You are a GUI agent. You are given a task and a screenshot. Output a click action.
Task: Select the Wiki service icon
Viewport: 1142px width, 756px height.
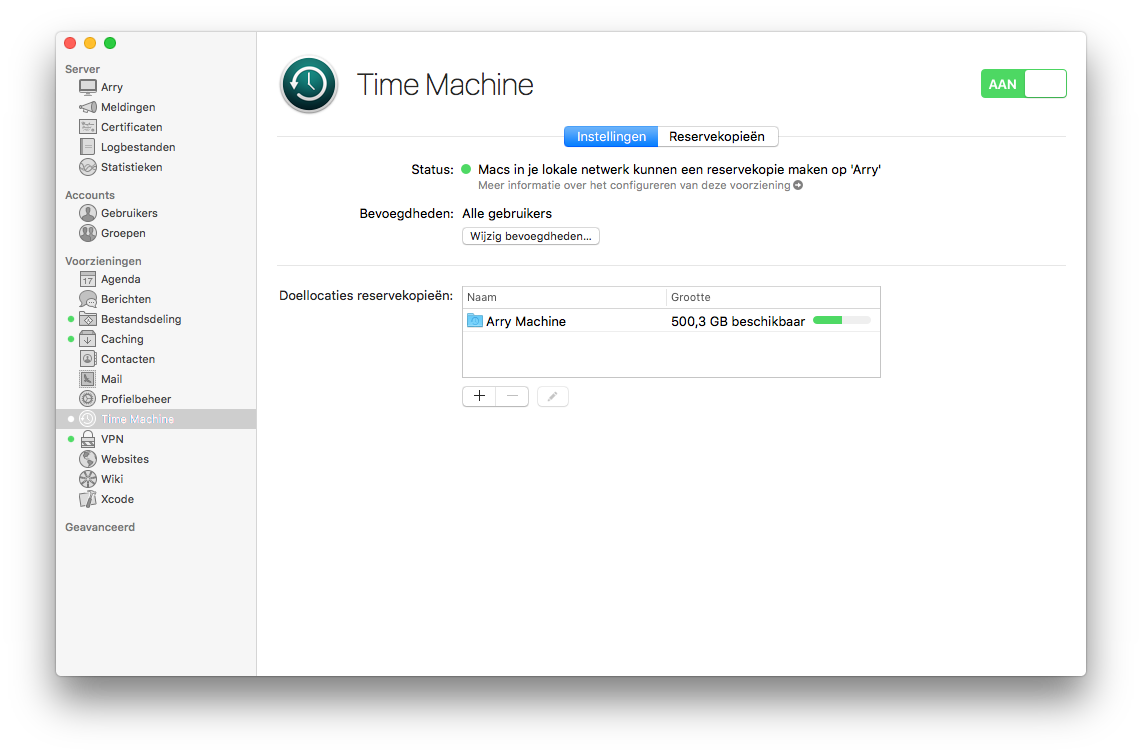88,479
